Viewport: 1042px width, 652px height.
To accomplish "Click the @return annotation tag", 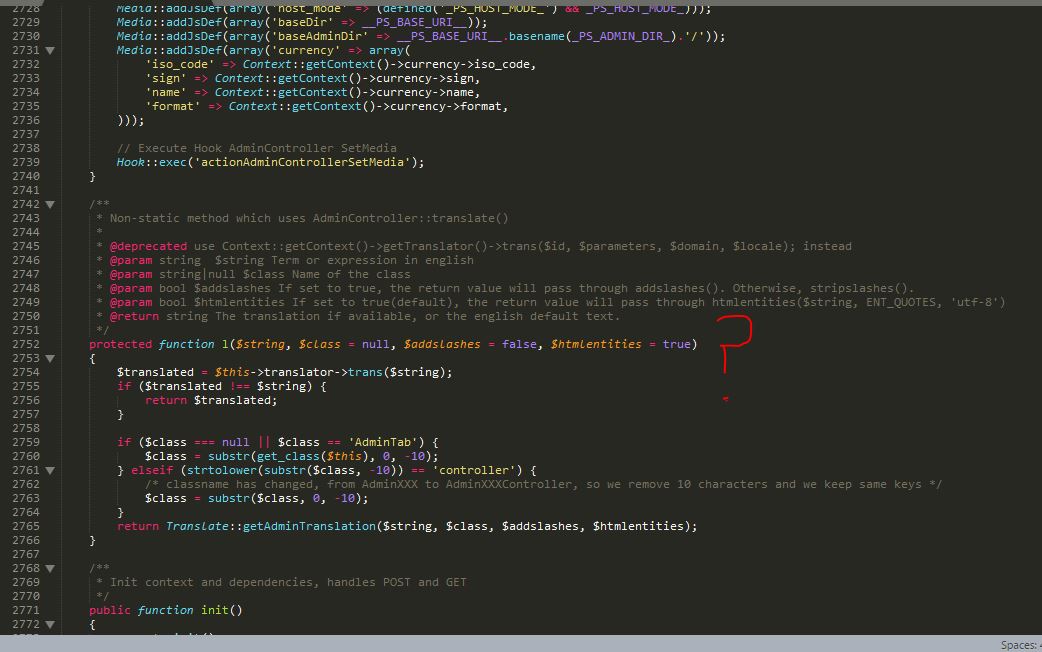I will pos(134,316).
